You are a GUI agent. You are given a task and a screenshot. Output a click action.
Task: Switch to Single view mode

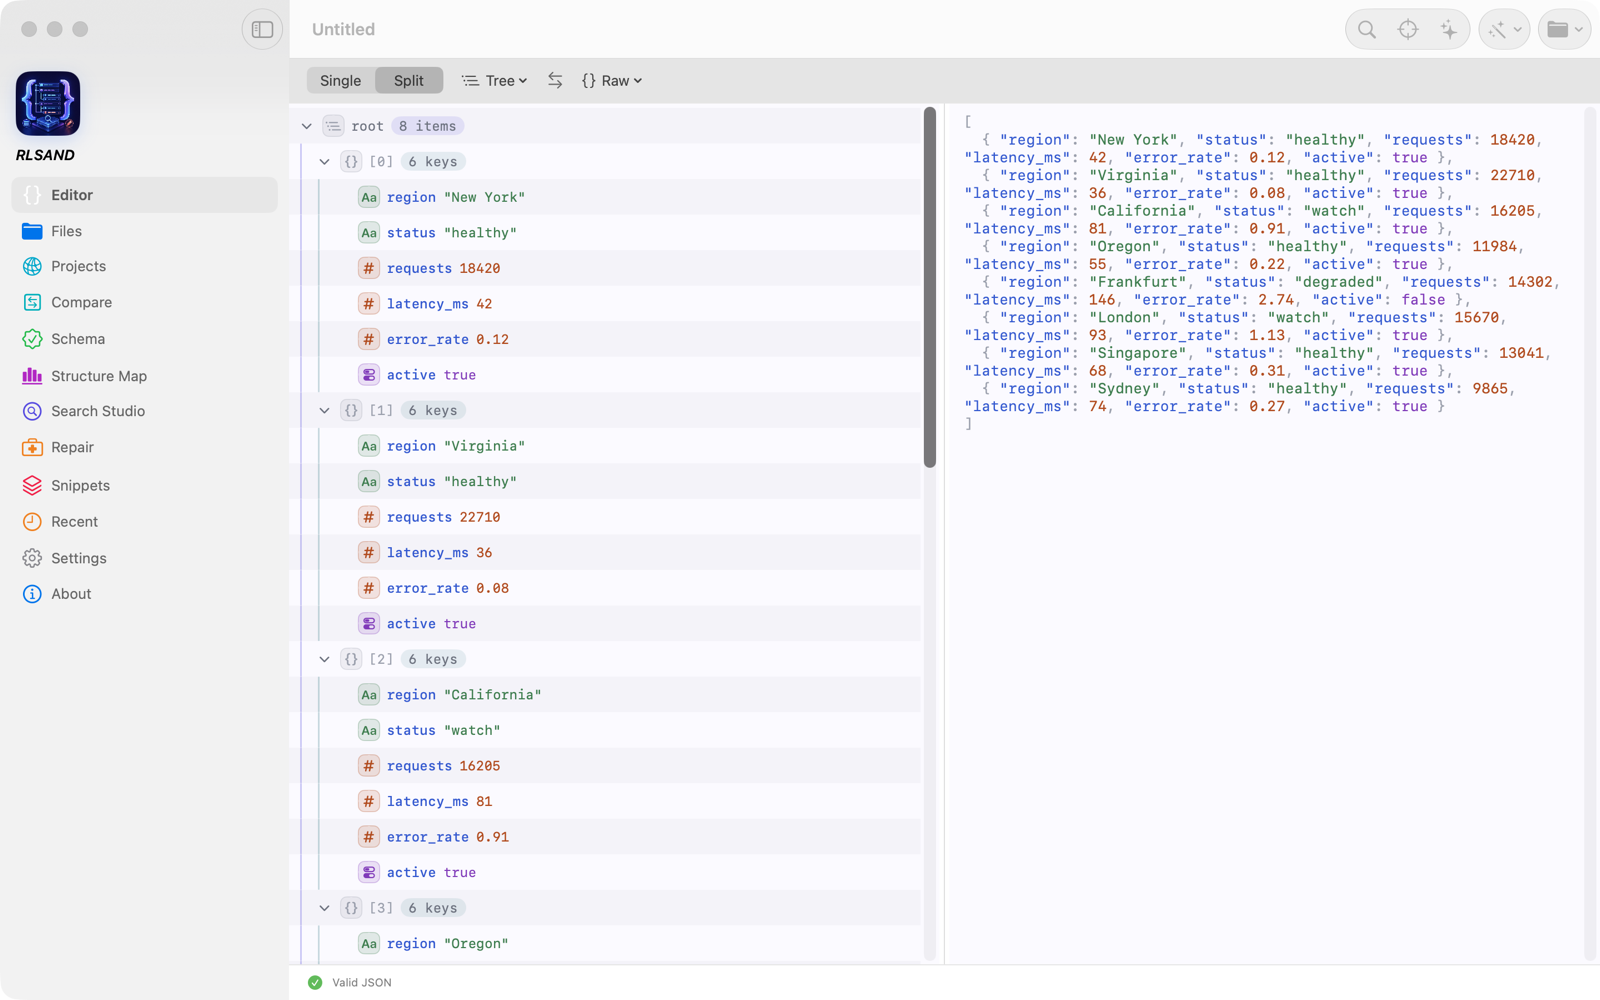(x=340, y=81)
